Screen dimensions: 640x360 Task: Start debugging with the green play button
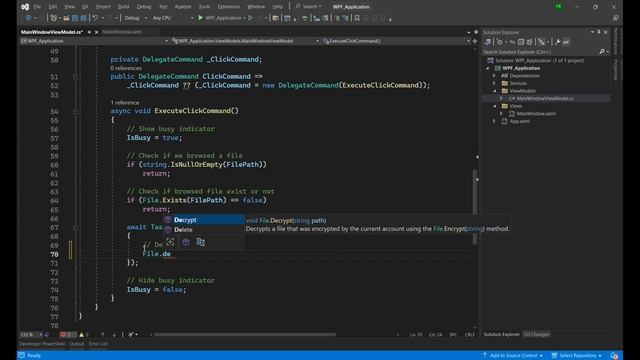200,18
